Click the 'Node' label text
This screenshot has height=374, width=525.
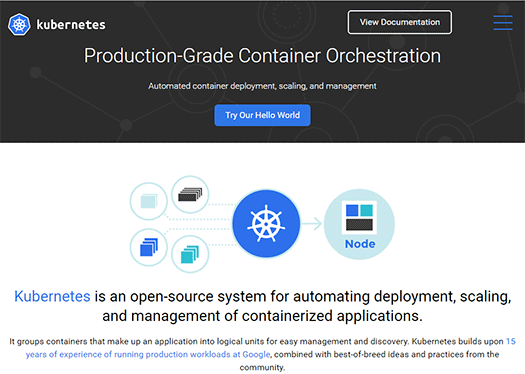click(x=360, y=244)
